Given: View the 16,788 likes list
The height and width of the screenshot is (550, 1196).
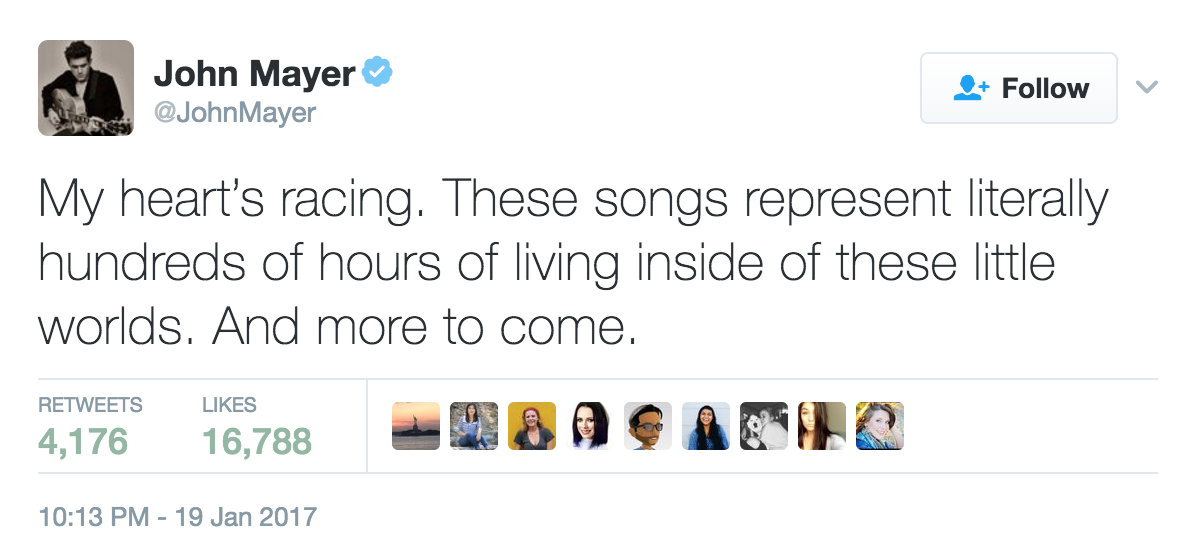Looking at the screenshot, I should [x=257, y=438].
